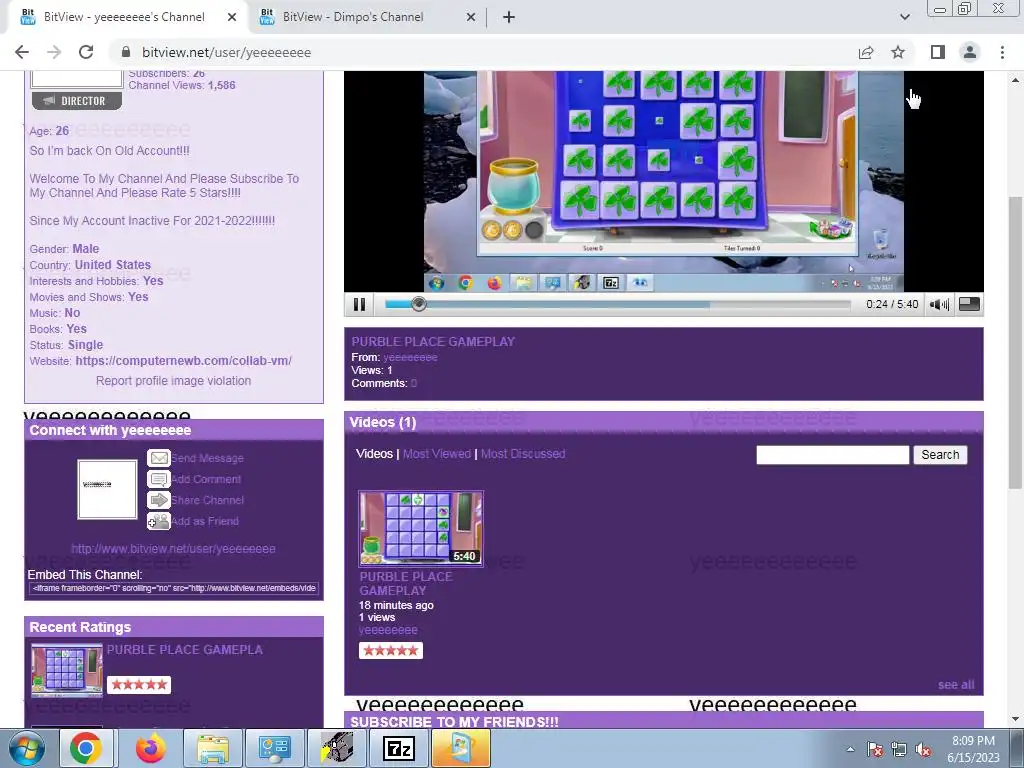Expand the tab search dropdown arrow
The width and height of the screenshot is (1024, 768).
(x=904, y=17)
